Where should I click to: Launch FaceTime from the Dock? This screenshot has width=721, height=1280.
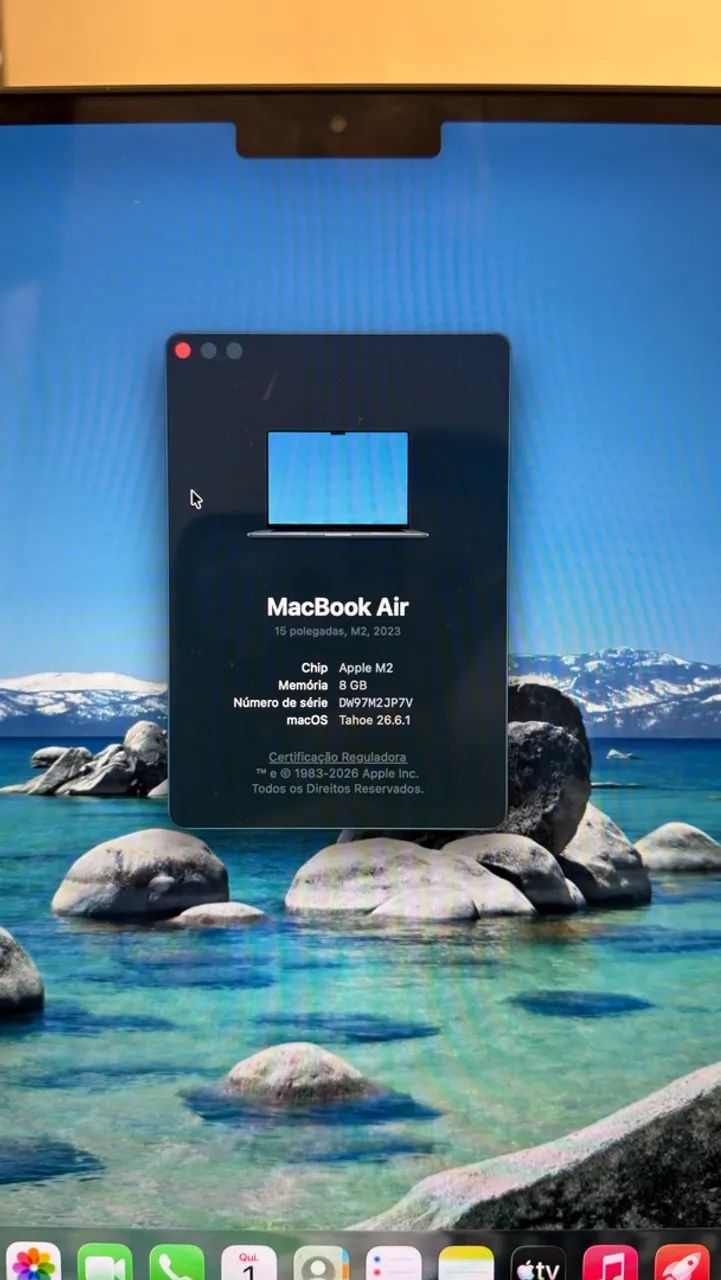pos(105,1262)
